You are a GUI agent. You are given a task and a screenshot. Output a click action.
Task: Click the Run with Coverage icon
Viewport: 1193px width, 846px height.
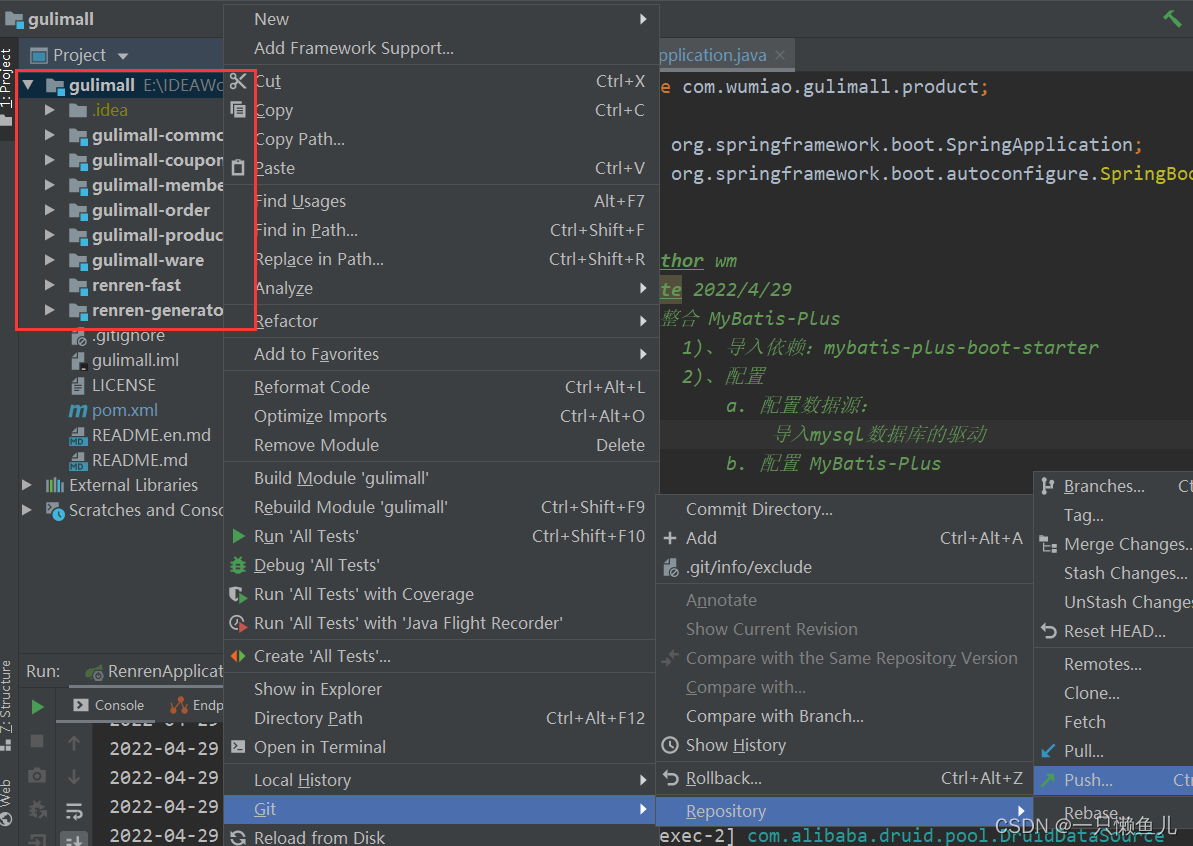pyautogui.click(x=238, y=594)
